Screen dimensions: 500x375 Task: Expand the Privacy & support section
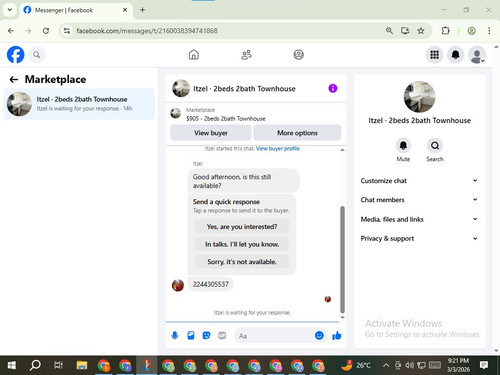pyautogui.click(x=419, y=238)
